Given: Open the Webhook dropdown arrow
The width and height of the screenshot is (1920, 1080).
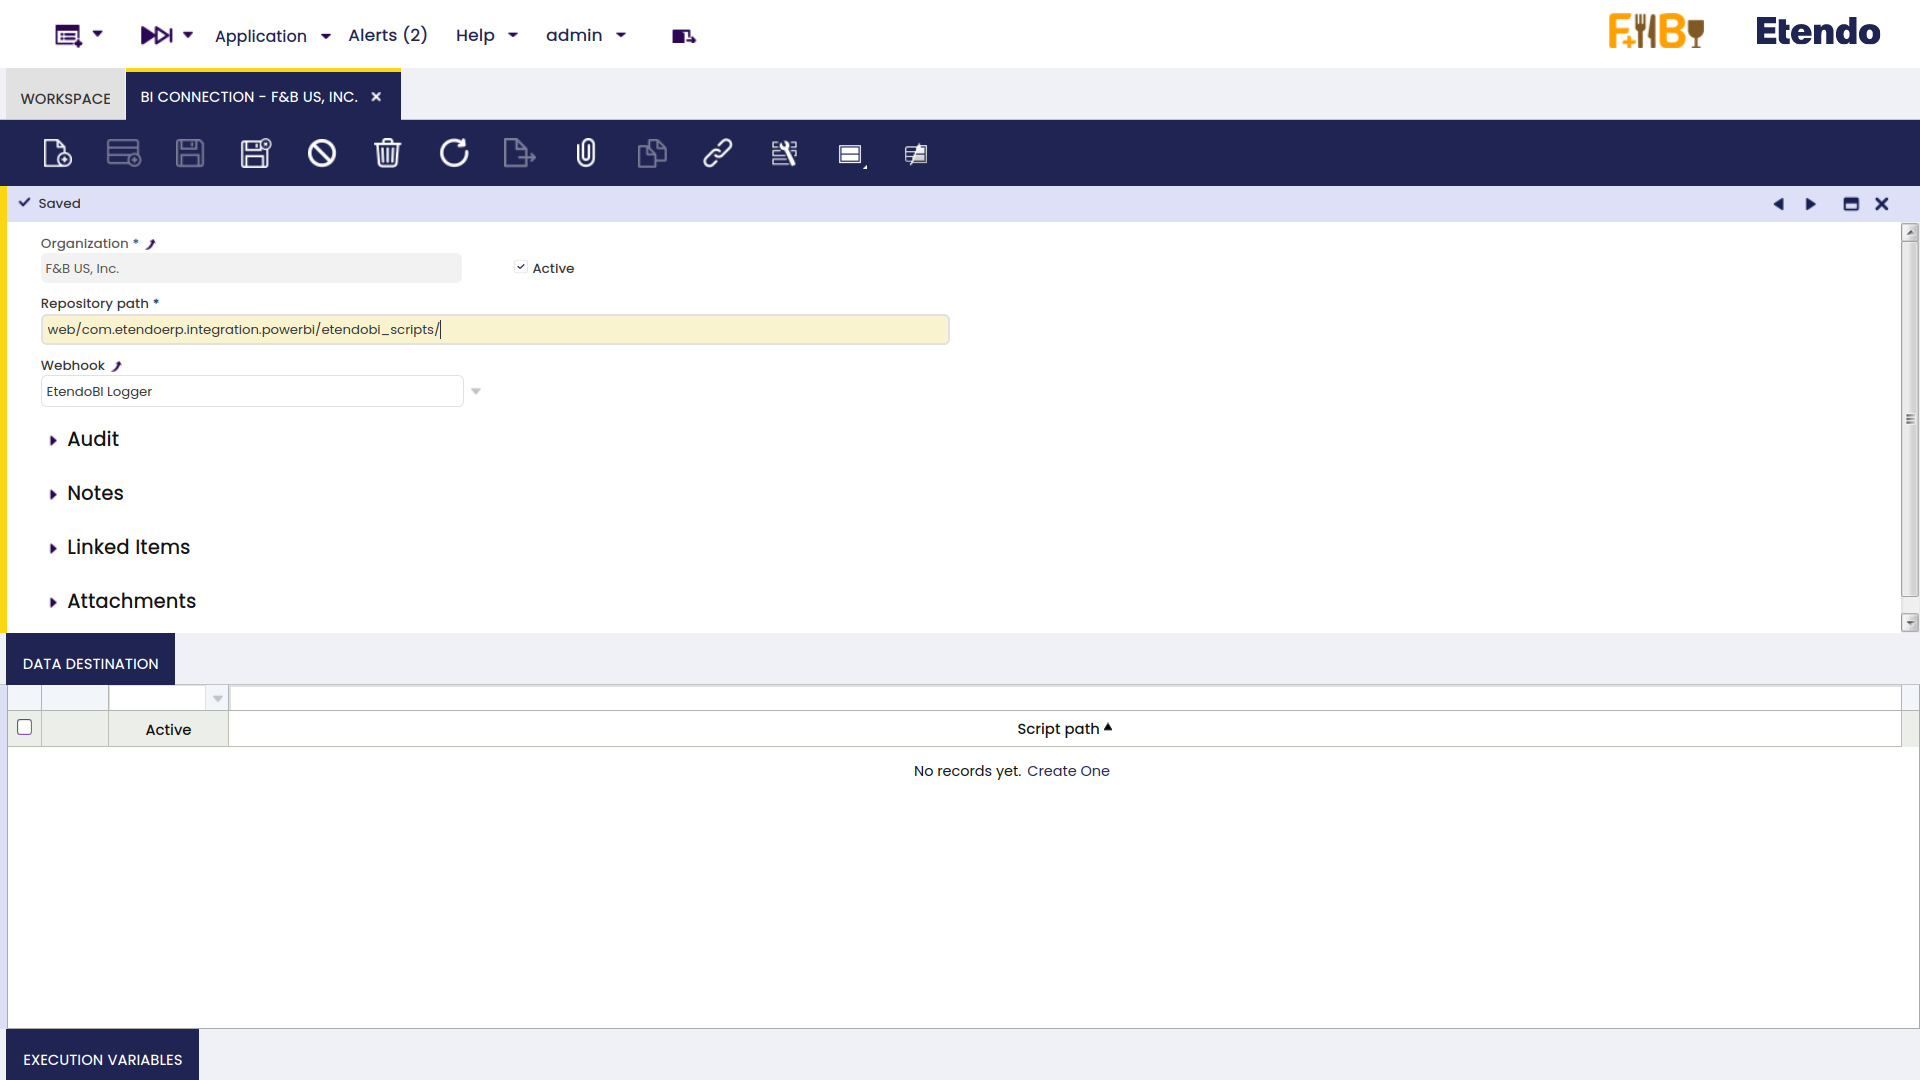Looking at the screenshot, I should click(476, 391).
